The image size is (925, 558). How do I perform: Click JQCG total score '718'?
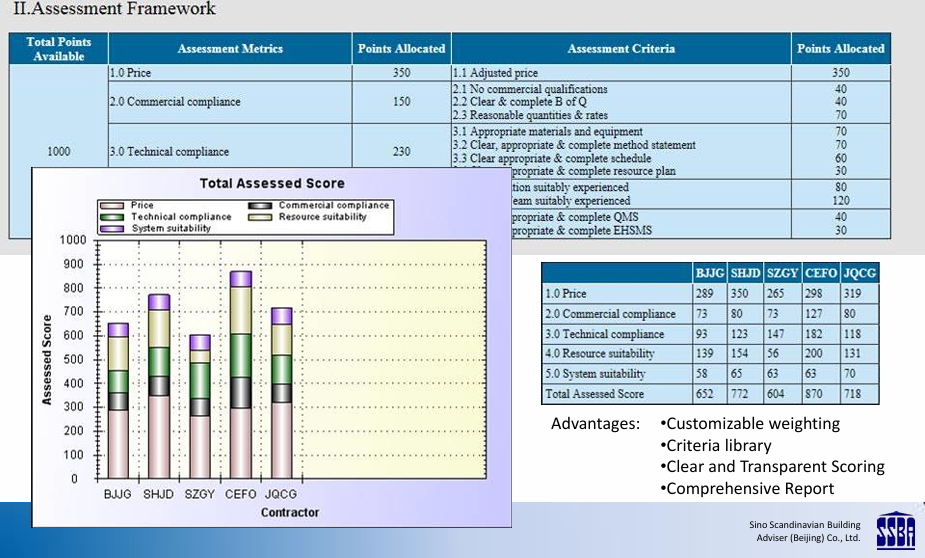click(x=852, y=394)
